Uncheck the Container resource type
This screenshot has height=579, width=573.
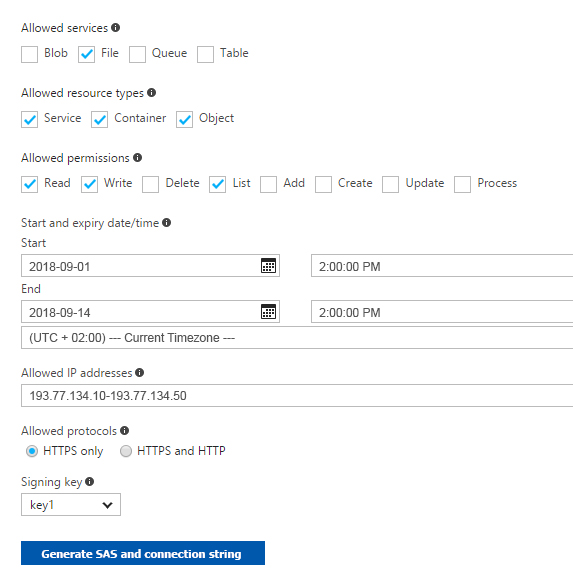tap(100, 120)
